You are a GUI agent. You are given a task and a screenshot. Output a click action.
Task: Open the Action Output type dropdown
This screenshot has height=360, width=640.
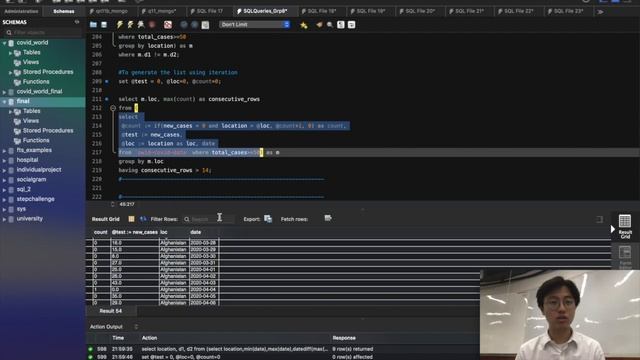coord(136,327)
